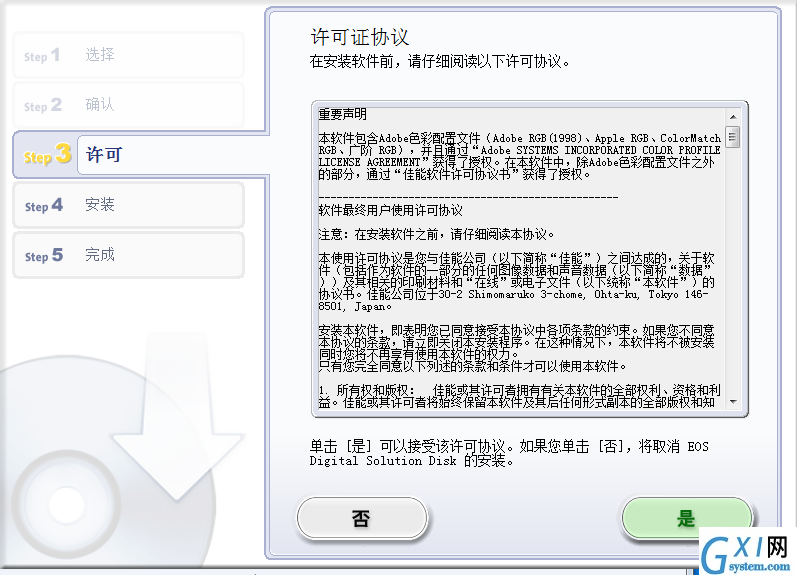797x575 pixels.
Task: Click the 许可证协议 title
Action: click(360, 37)
